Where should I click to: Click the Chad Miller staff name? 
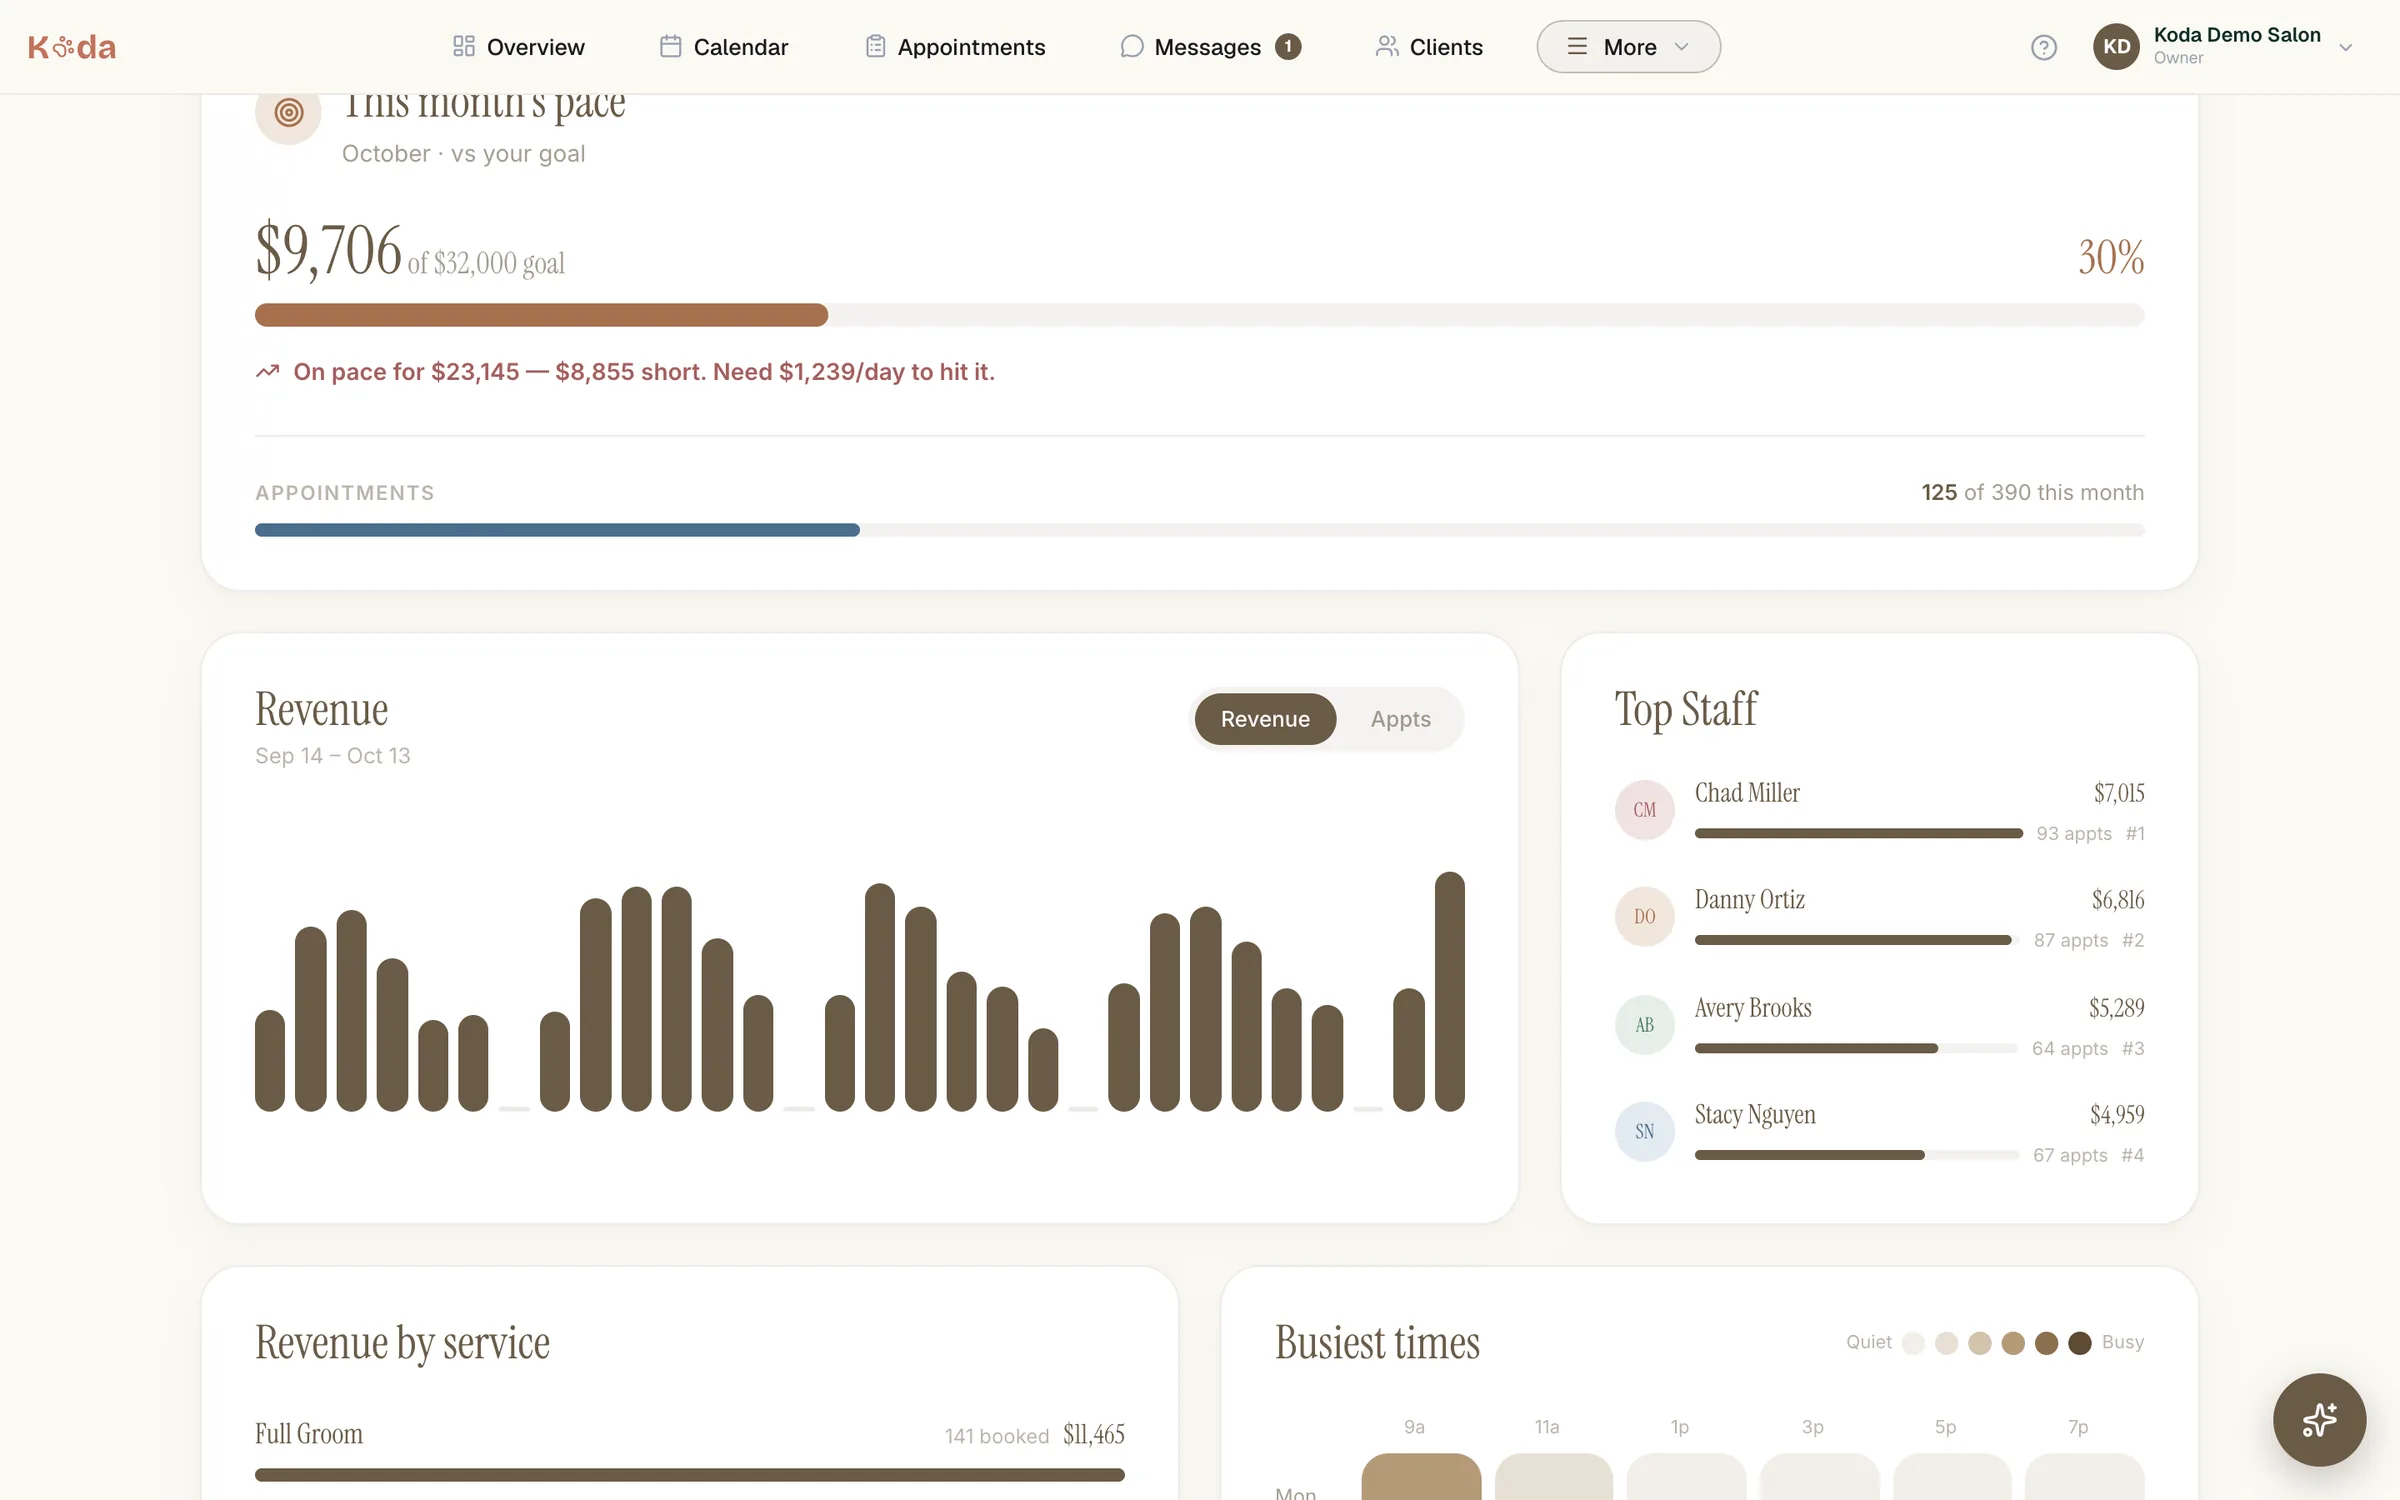click(x=1747, y=793)
